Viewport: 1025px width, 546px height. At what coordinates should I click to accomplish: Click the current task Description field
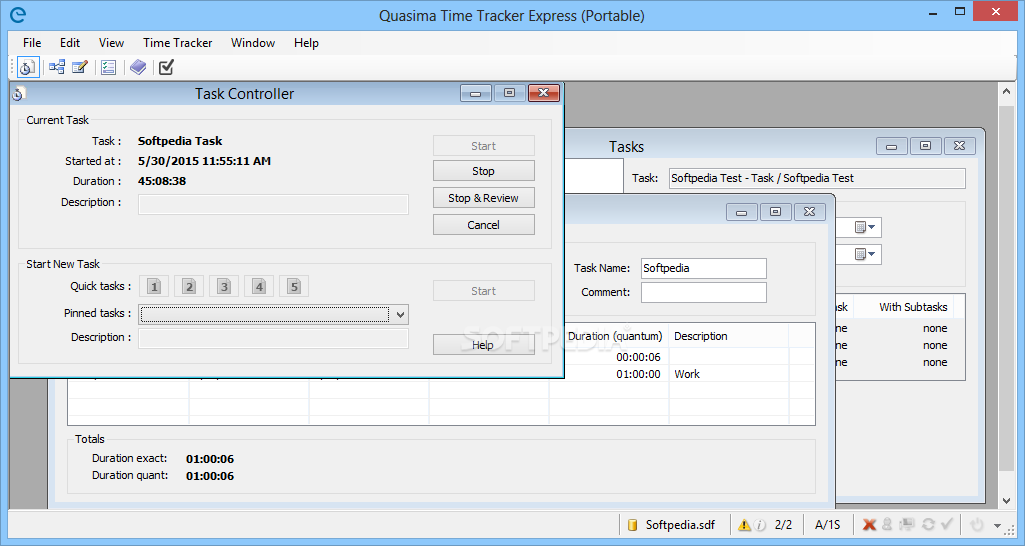point(273,204)
